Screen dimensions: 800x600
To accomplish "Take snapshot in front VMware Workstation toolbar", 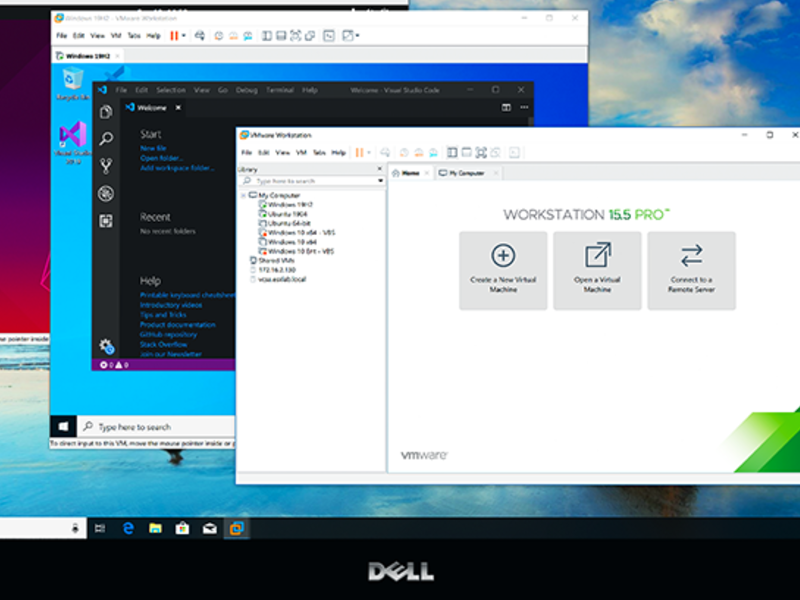I will tap(404, 153).
